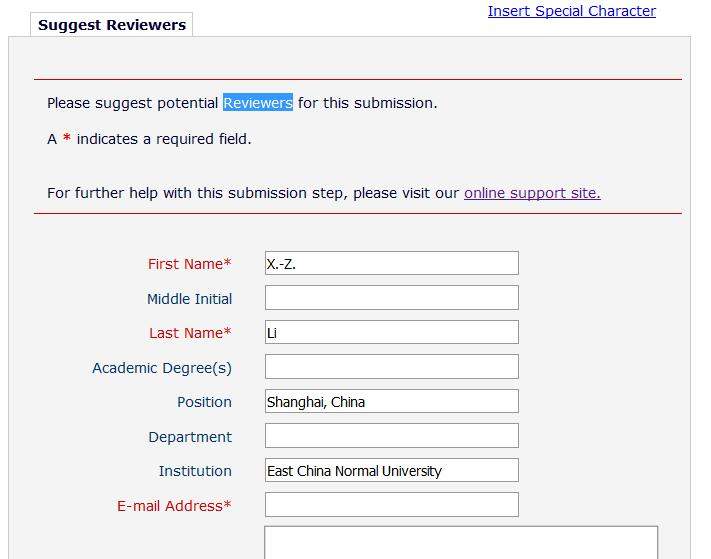Click the empty Academic Degree(s) field

pos(391,367)
